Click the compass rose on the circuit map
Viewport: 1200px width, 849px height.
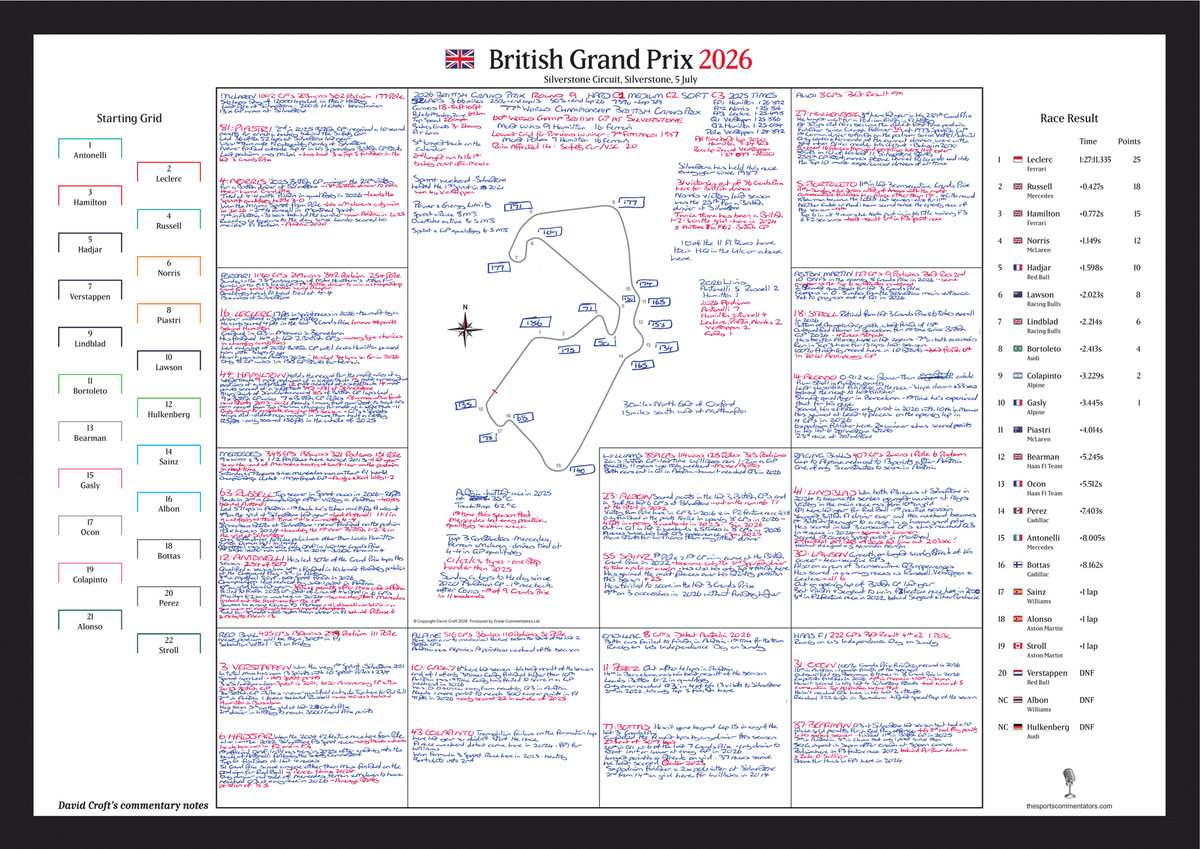[x=465, y=322]
